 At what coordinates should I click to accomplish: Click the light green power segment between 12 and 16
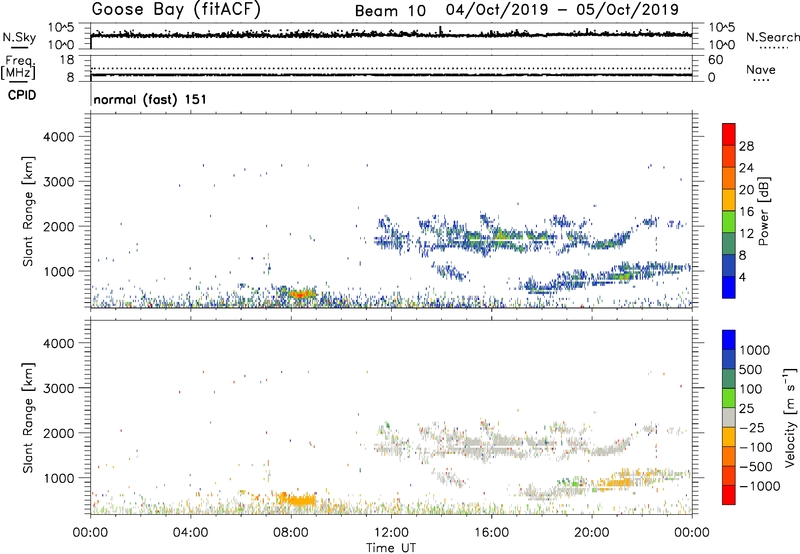pyautogui.click(x=729, y=222)
